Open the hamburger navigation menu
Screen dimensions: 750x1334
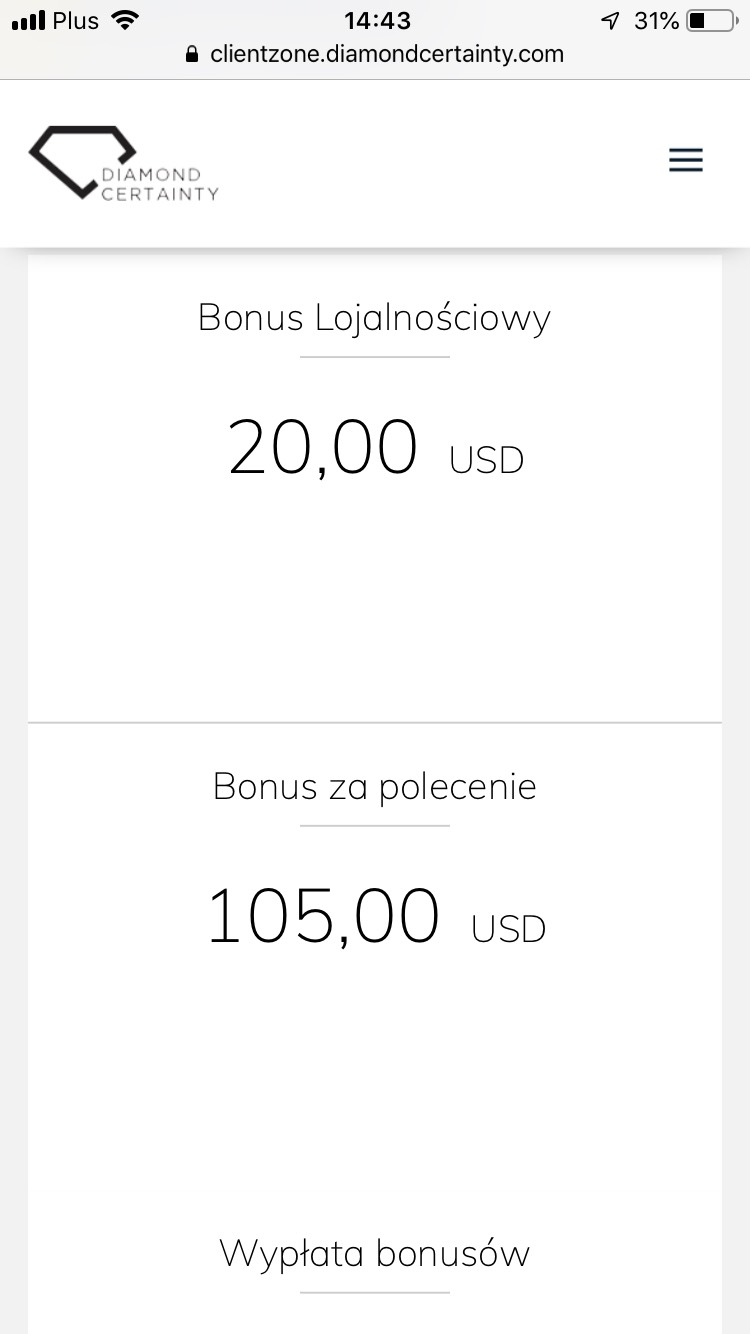pos(686,160)
